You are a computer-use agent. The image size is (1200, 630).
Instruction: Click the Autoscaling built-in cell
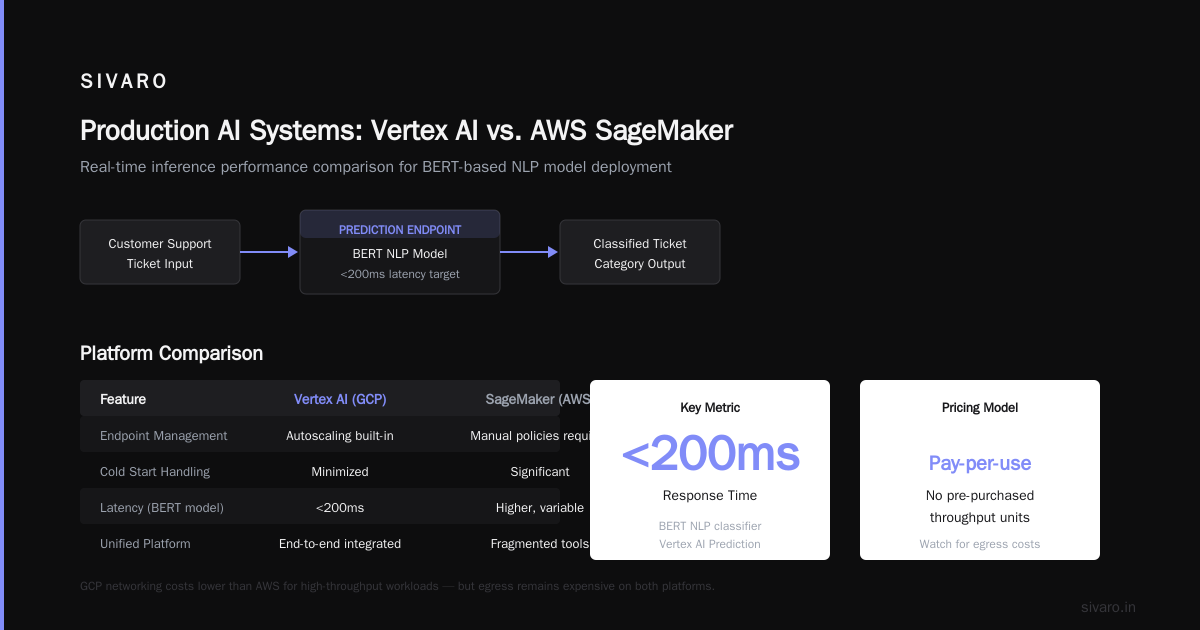pyautogui.click(x=340, y=435)
